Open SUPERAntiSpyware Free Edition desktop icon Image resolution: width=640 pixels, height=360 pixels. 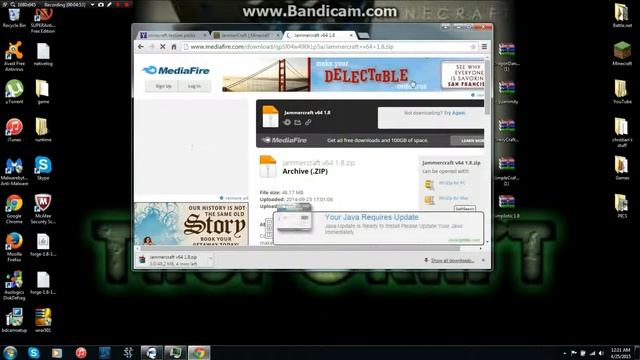point(43,20)
